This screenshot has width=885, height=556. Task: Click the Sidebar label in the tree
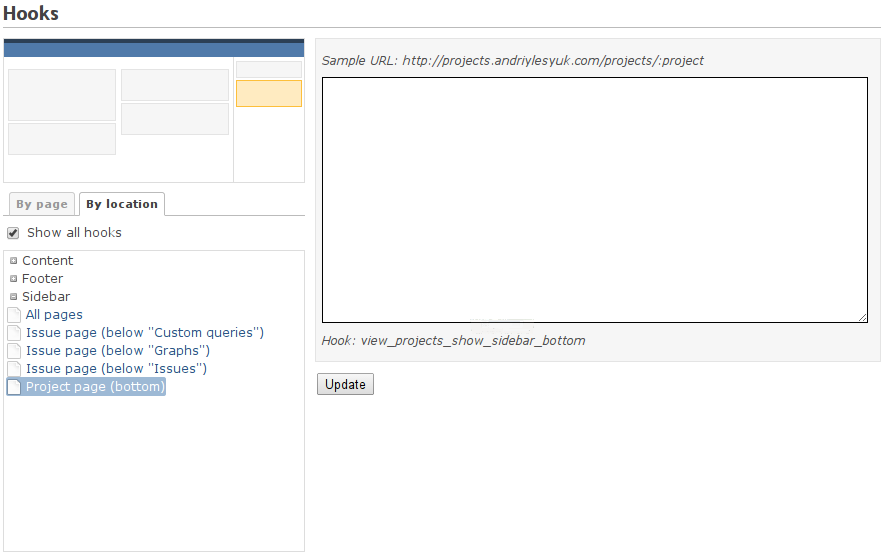pyautogui.click(x=46, y=297)
